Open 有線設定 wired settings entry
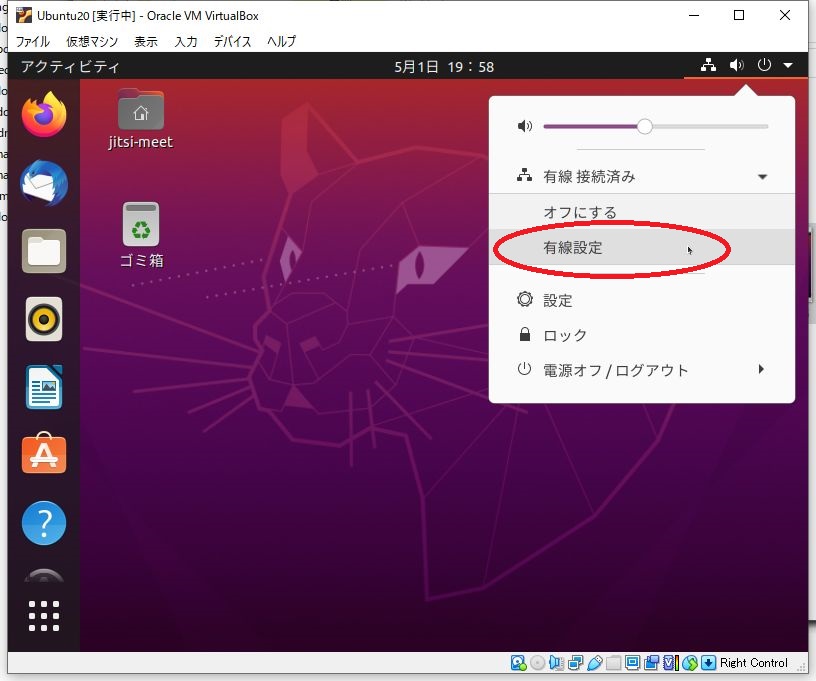This screenshot has width=816, height=681. pyautogui.click(x=642, y=248)
